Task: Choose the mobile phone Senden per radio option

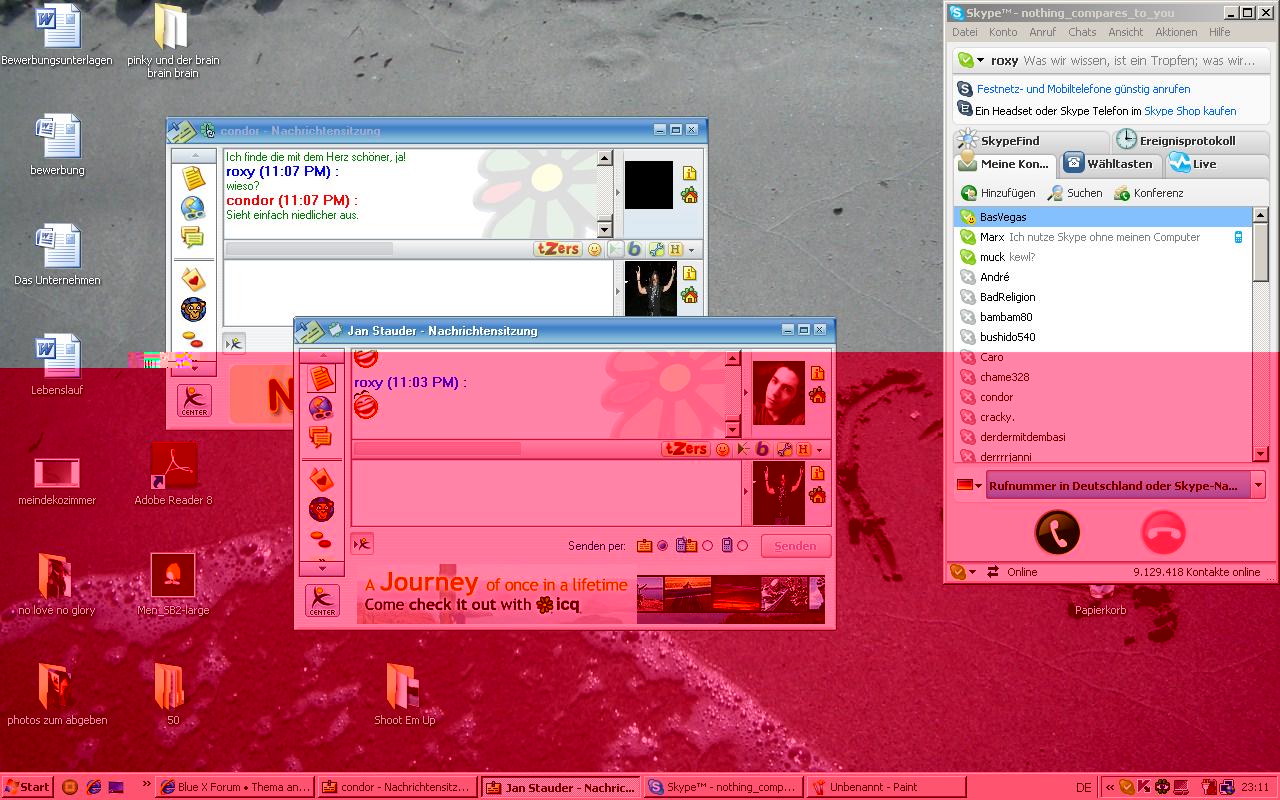Action: tap(743, 546)
